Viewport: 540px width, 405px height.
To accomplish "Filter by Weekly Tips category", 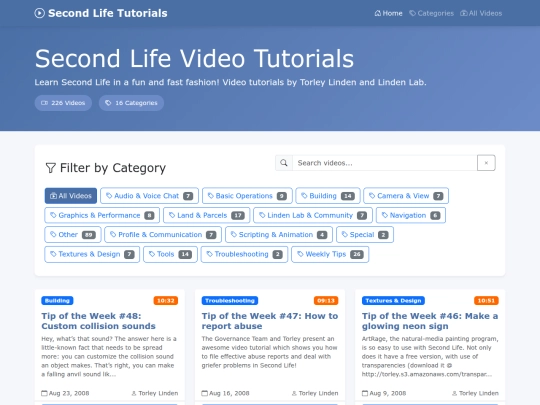I will point(330,254).
